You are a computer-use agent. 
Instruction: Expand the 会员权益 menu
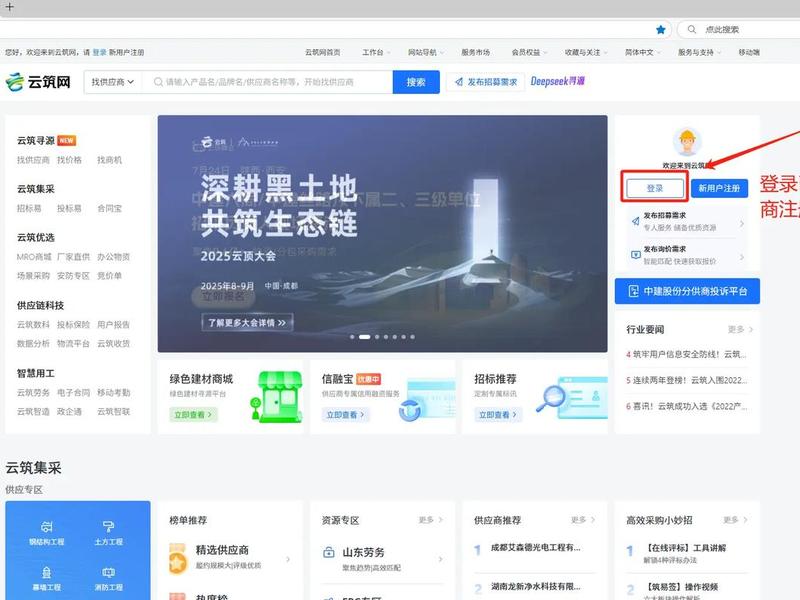529,52
